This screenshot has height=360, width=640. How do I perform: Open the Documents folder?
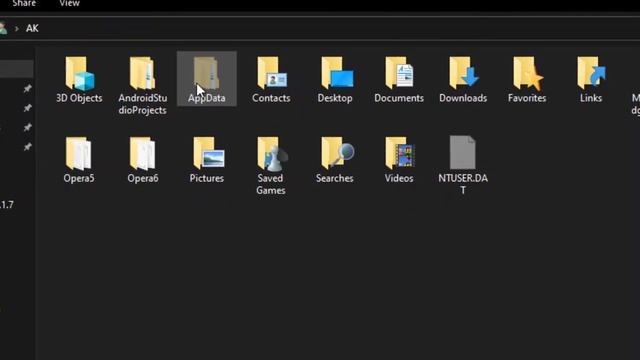399,80
